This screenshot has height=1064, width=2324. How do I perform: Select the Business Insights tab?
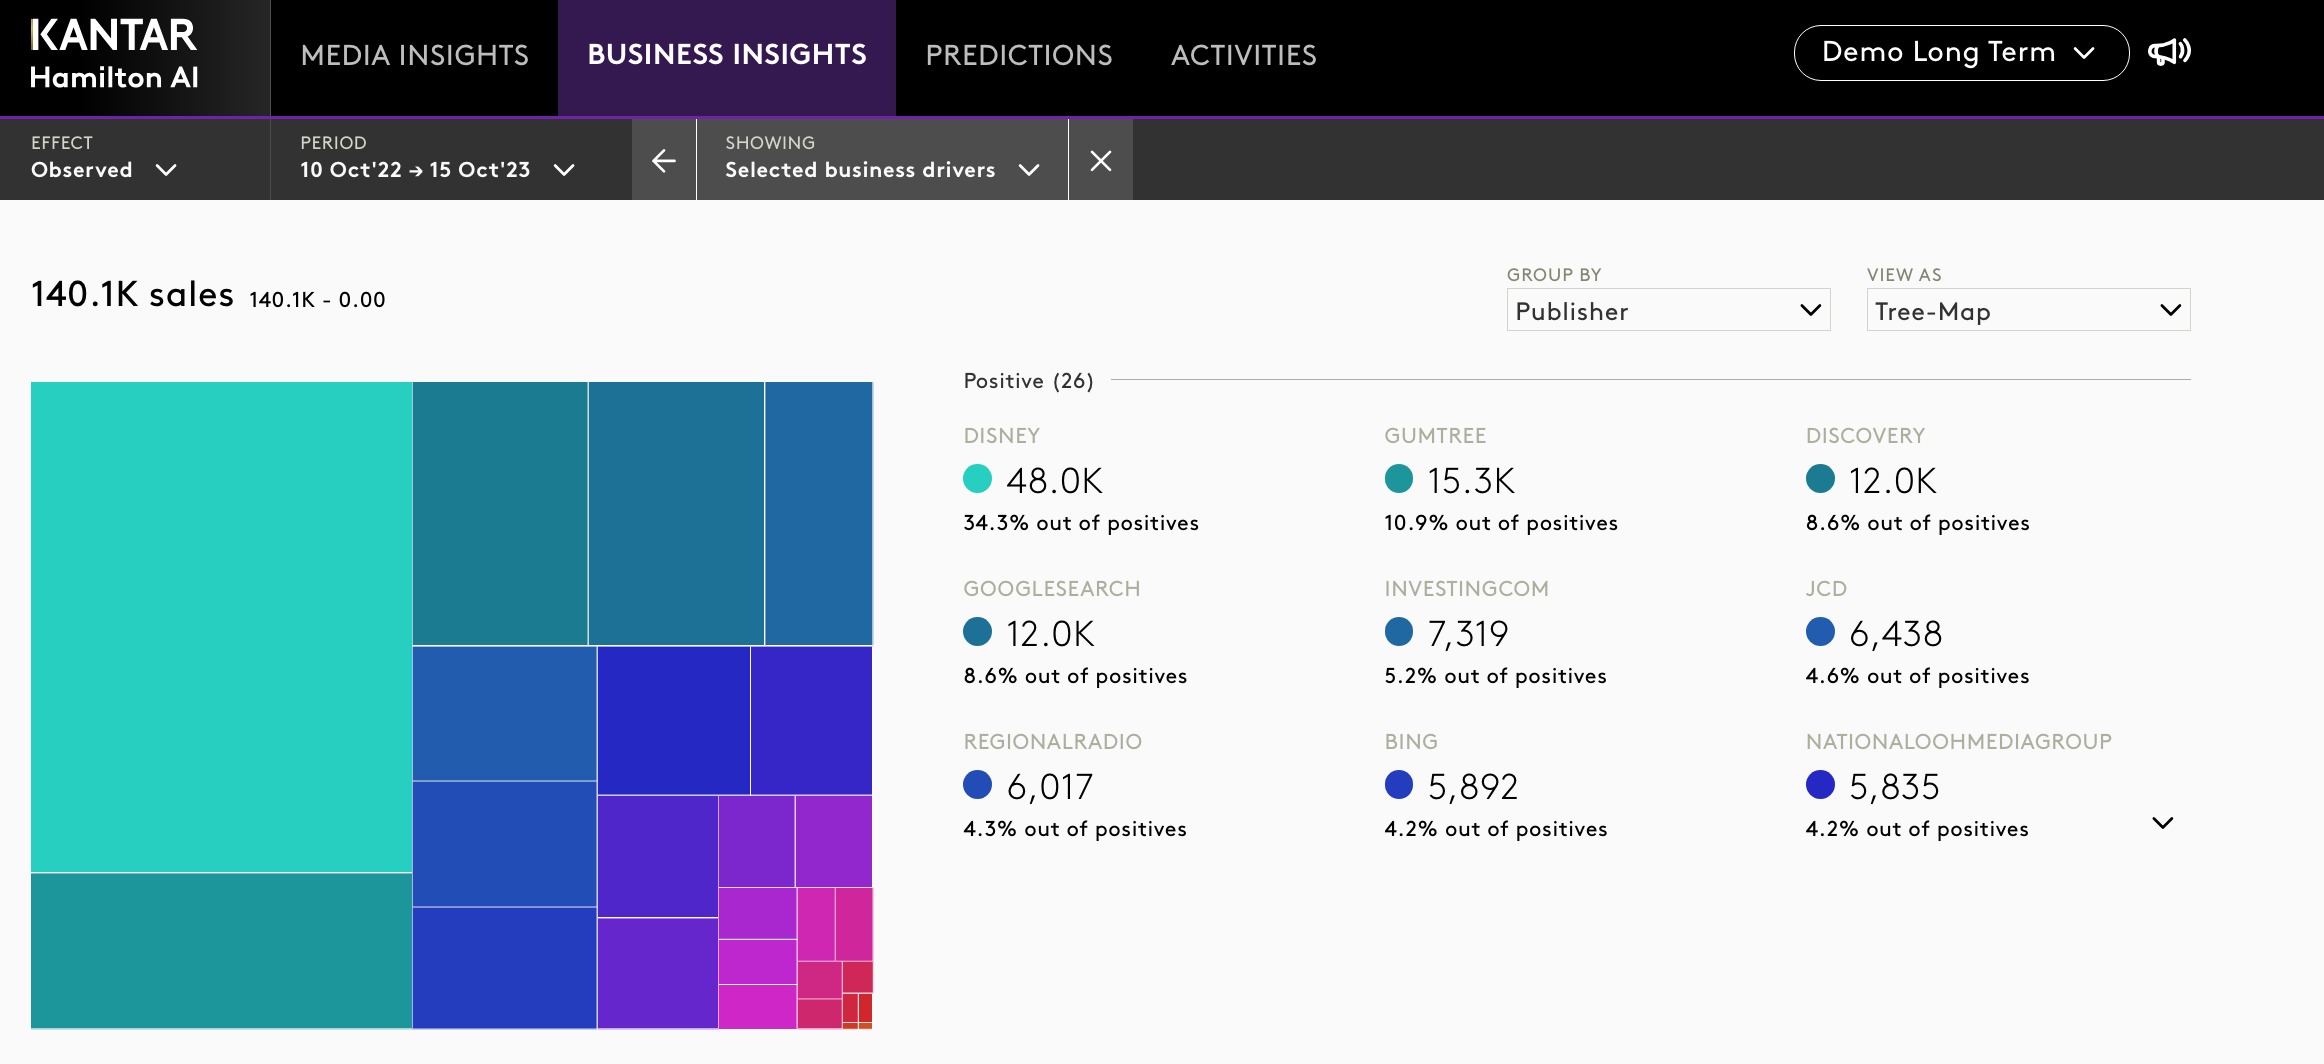(x=727, y=55)
